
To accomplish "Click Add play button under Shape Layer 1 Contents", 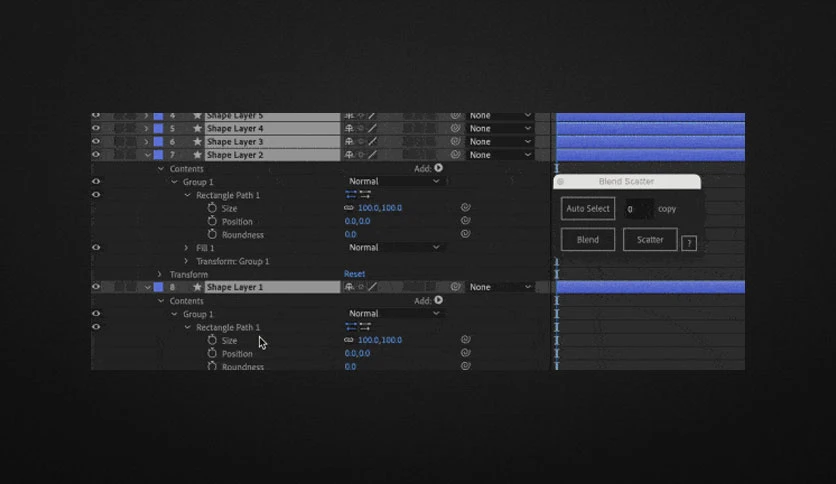I will [438, 300].
